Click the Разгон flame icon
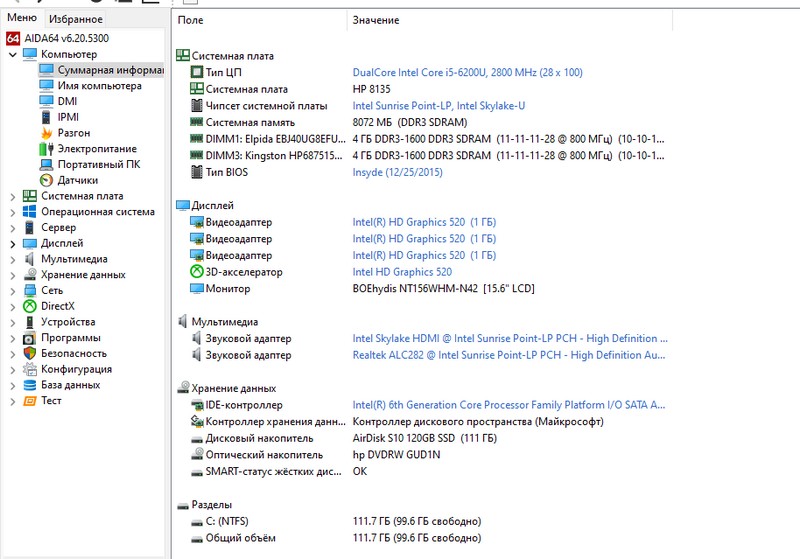The width and height of the screenshot is (800, 559). pyautogui.click(x=46, y=133)
